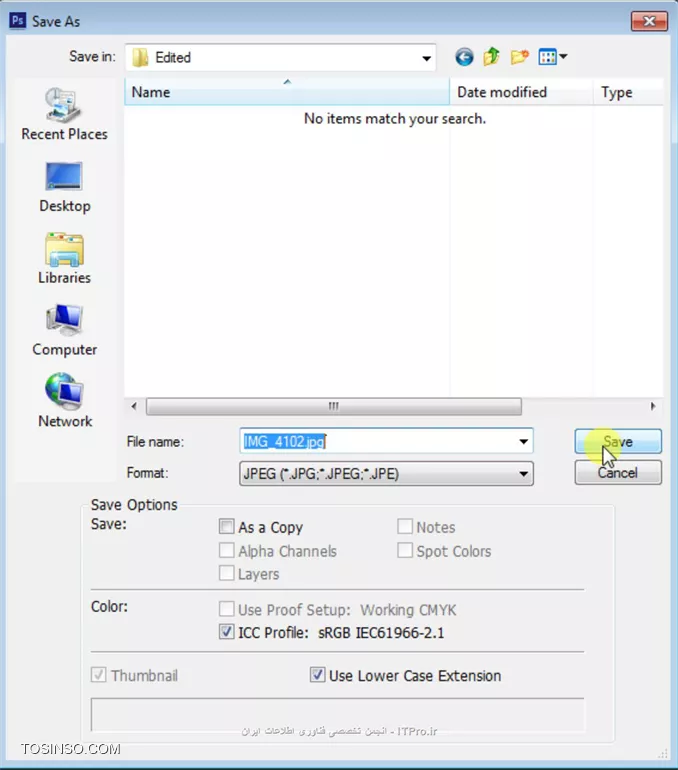Click the Edited folder icon in Save in
The width and height of the screenshot is (678, 770).
140,57
